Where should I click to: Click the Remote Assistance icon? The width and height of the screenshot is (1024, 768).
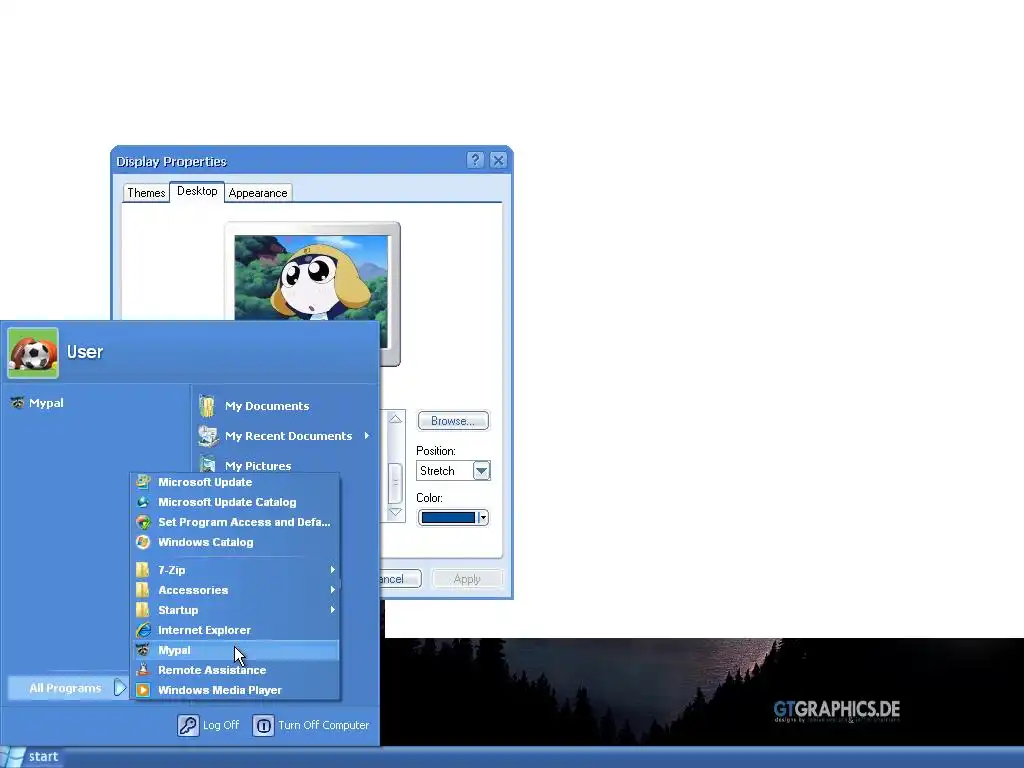pos(143,670)
